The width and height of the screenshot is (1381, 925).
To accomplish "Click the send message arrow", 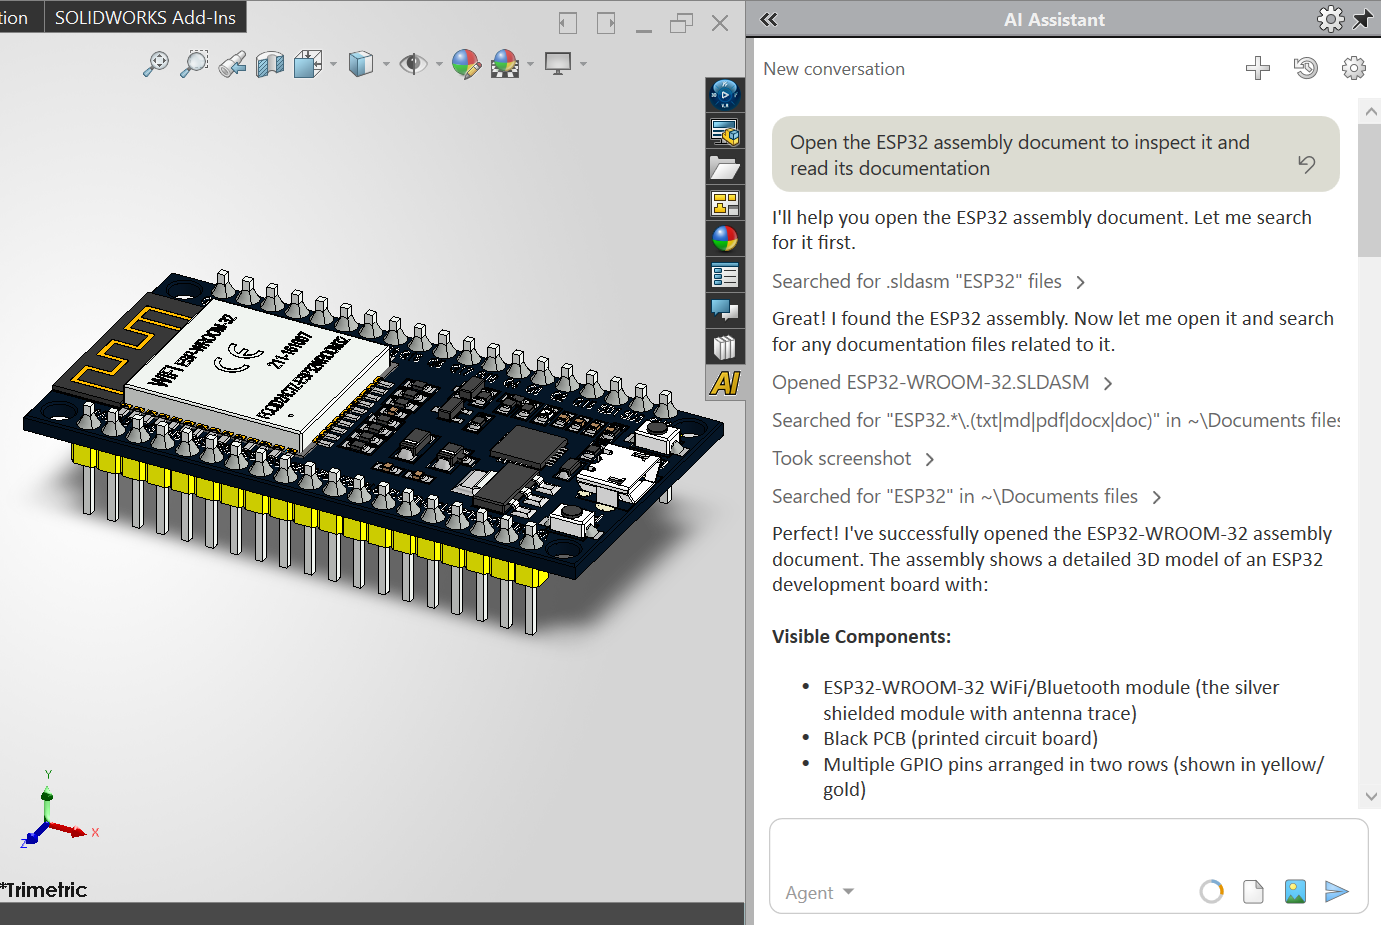I will 1337,891.
